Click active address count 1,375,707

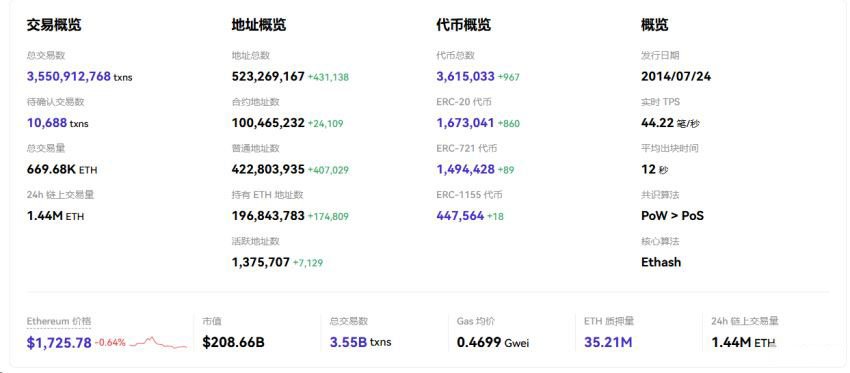pyautogui.click(x=261, y=263)
